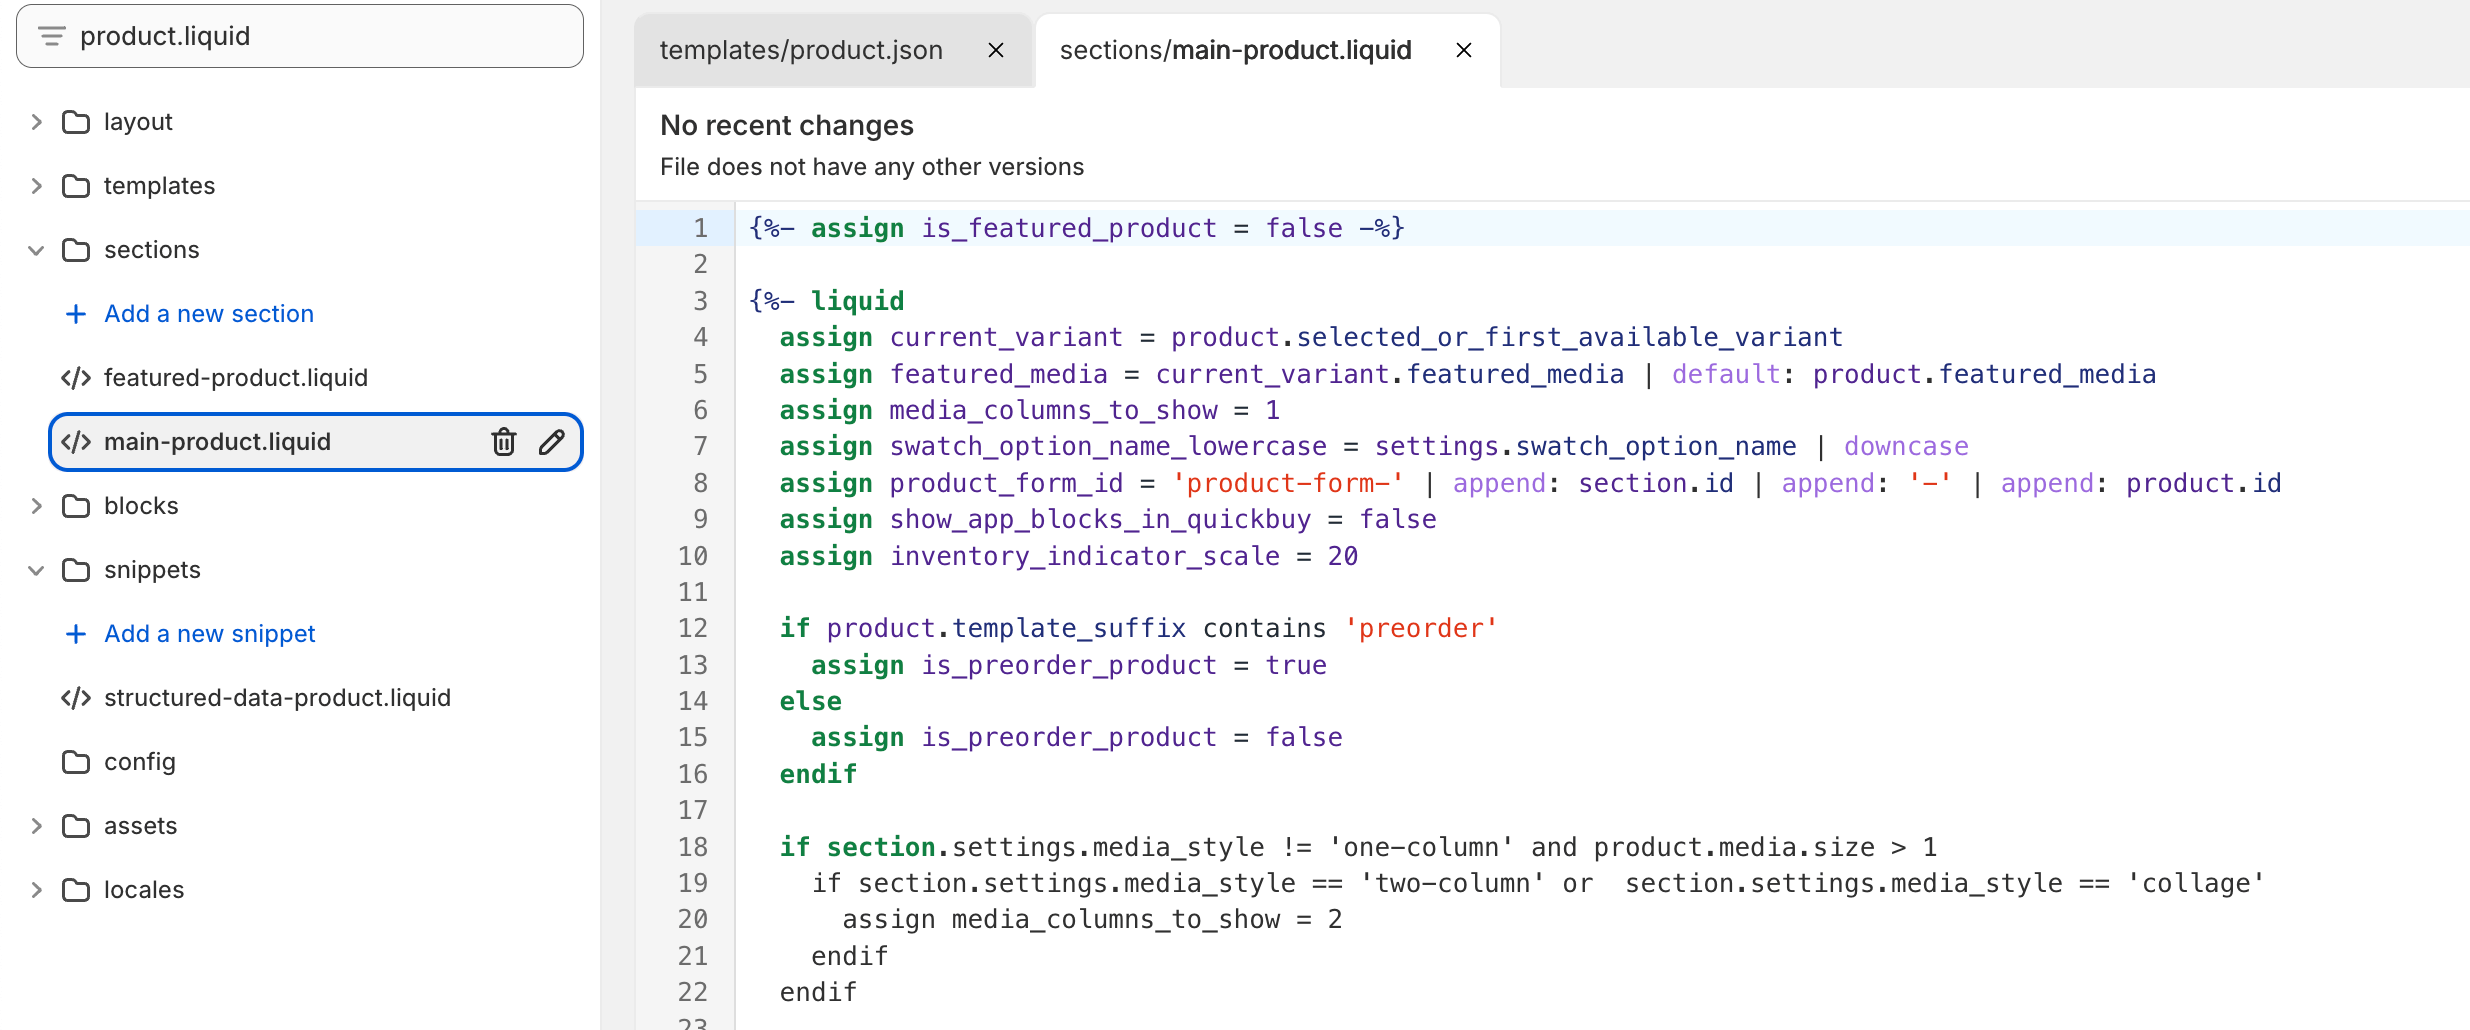This screenshot has height=1030, width=2470.
Task: Delete main-product.liquid using the trash icon
Action: pos(503,441)
